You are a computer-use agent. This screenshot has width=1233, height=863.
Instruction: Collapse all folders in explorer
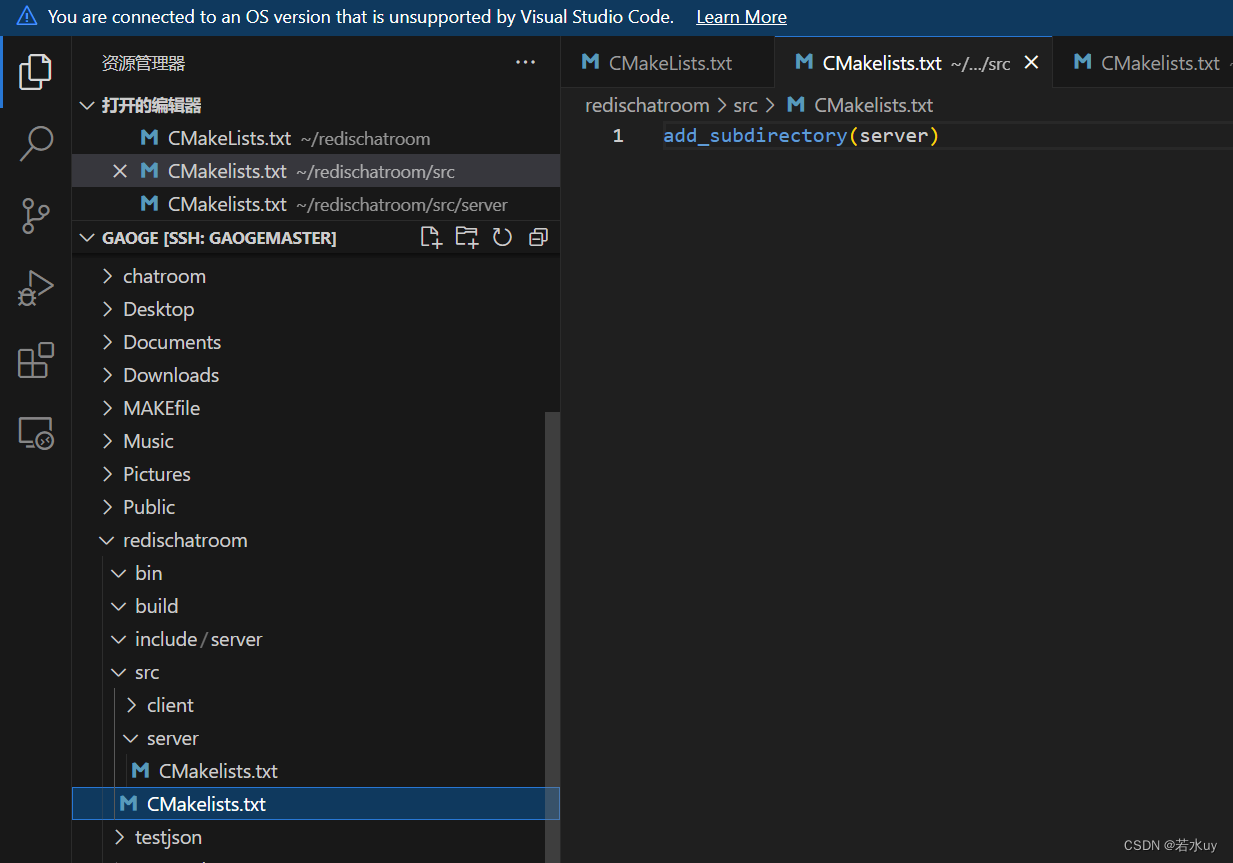pyautogui.click(x=538, y=237)
